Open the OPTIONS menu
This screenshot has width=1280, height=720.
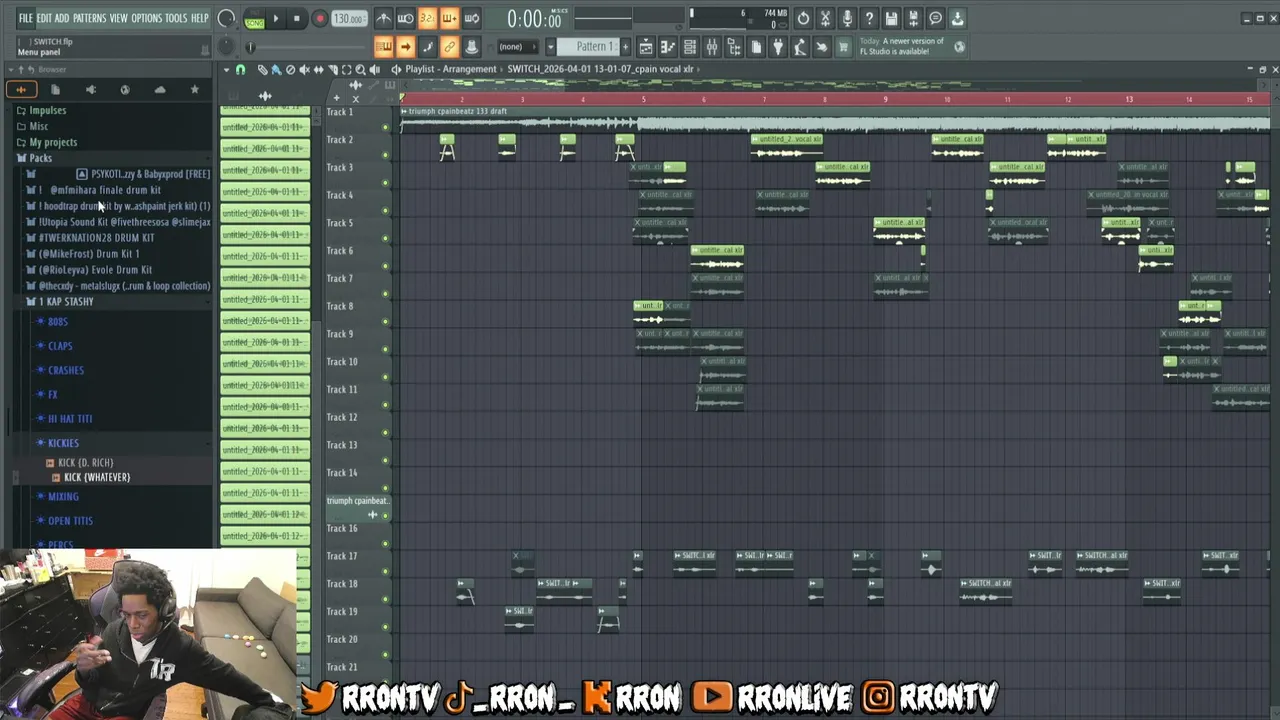(x=146, y=18)
